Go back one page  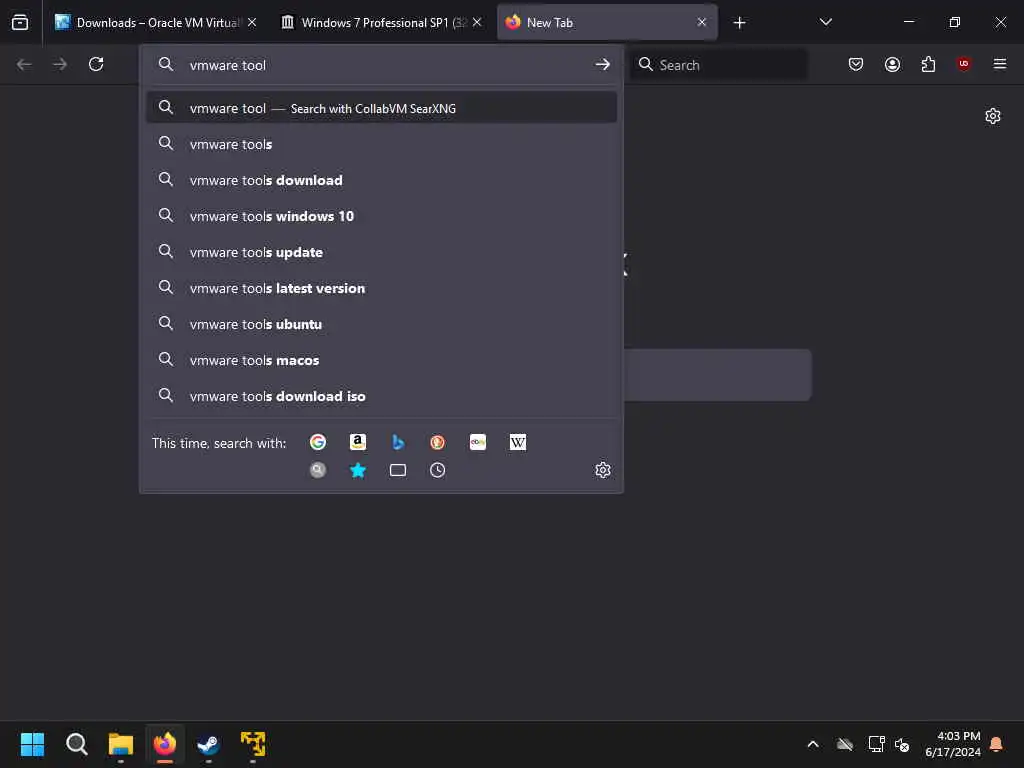pos(24,64)
